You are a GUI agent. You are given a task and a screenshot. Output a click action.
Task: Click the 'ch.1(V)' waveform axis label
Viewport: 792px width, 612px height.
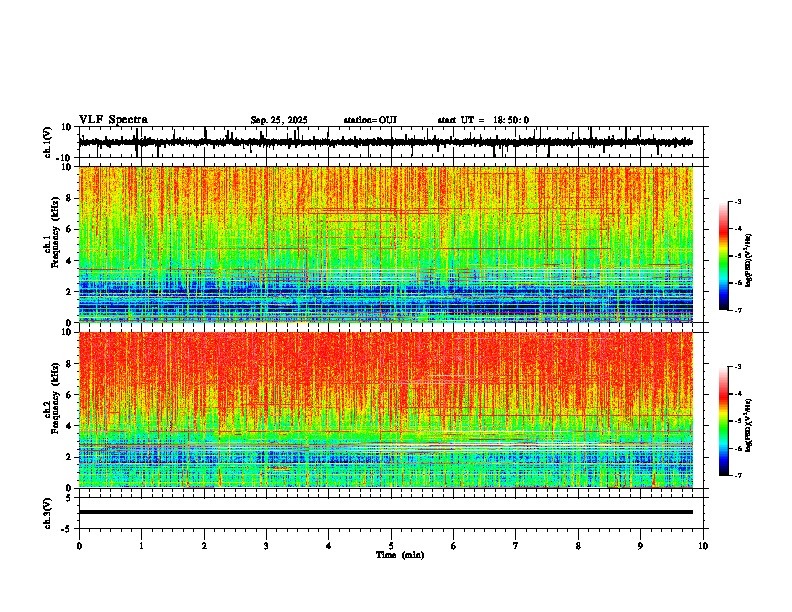(x=47, y=142)
